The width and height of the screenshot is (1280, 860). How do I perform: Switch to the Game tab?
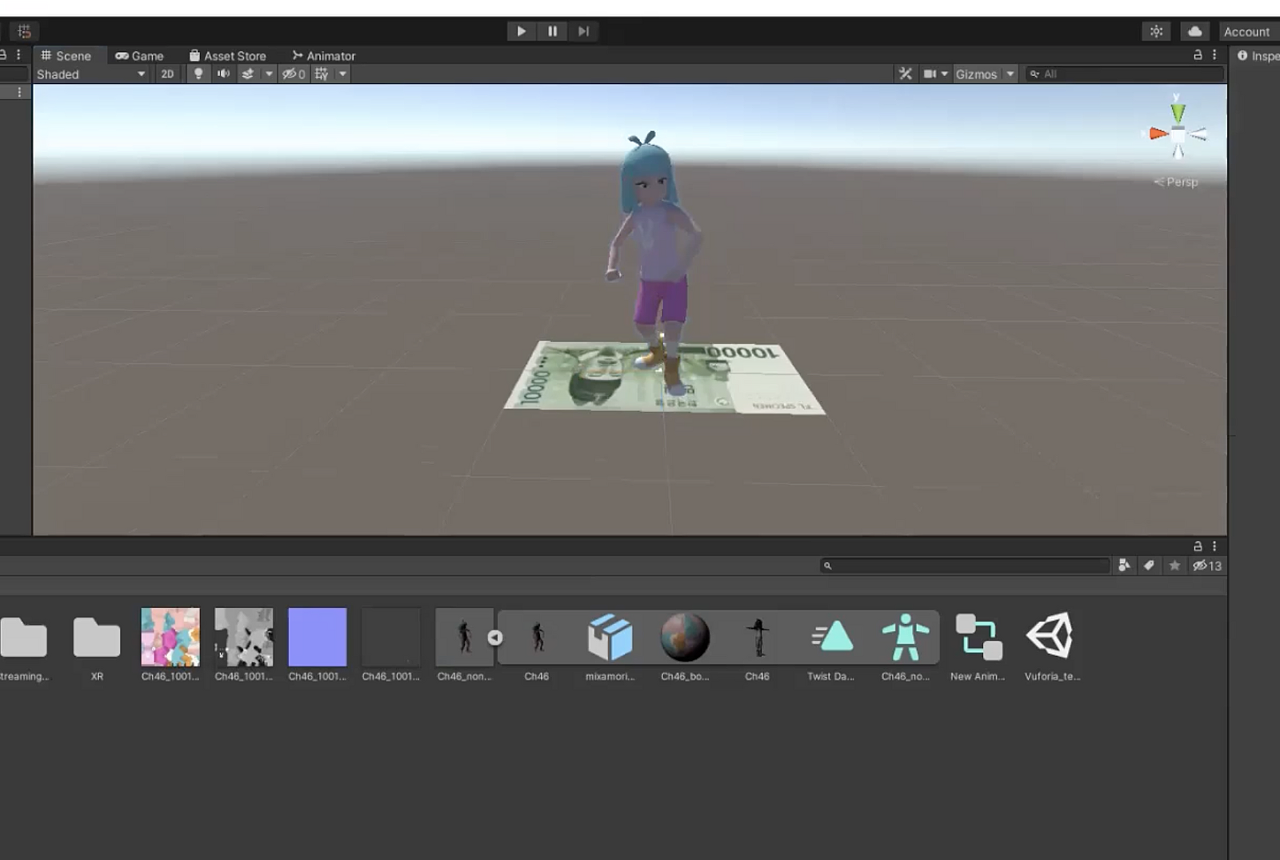(140, 56)
